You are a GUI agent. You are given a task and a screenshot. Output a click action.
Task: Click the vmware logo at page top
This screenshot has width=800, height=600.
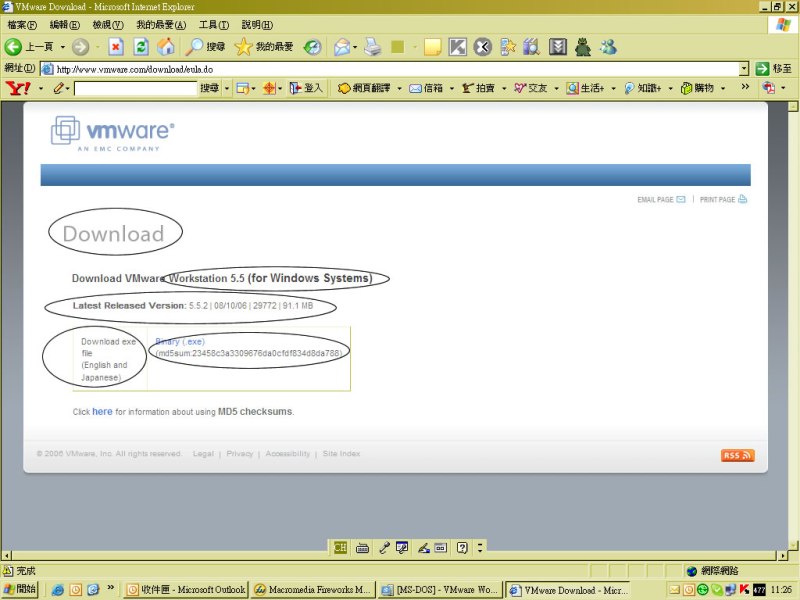113,134
